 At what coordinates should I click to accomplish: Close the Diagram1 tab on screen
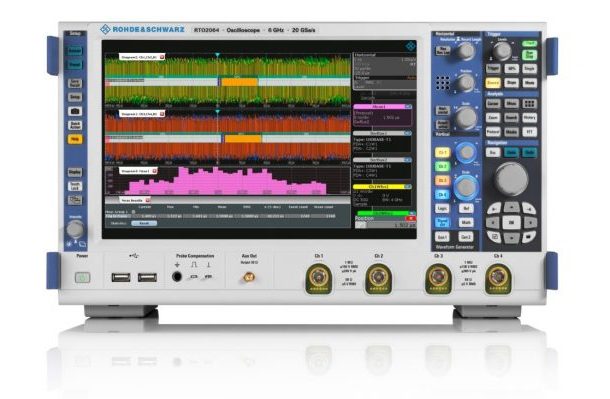(162, 57)
